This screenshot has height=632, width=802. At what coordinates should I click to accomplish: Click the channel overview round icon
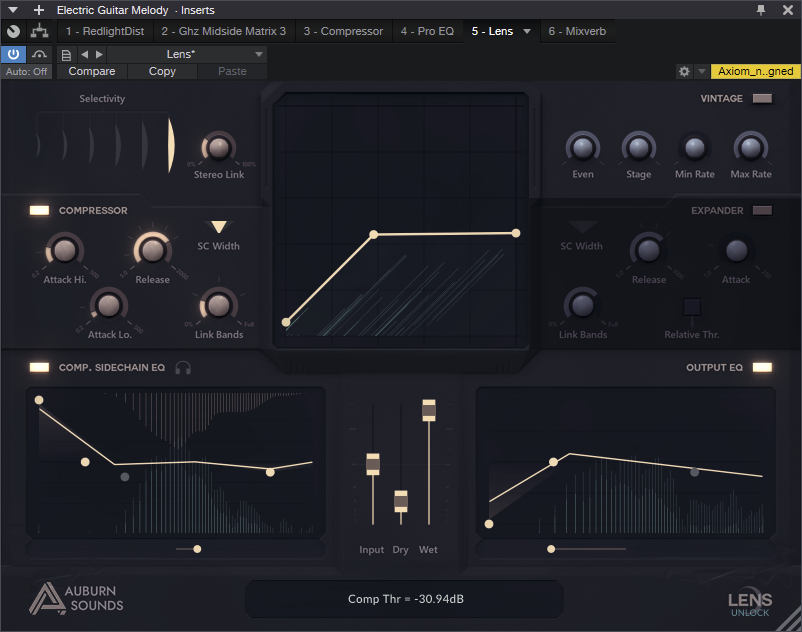[x=14, y=31]
